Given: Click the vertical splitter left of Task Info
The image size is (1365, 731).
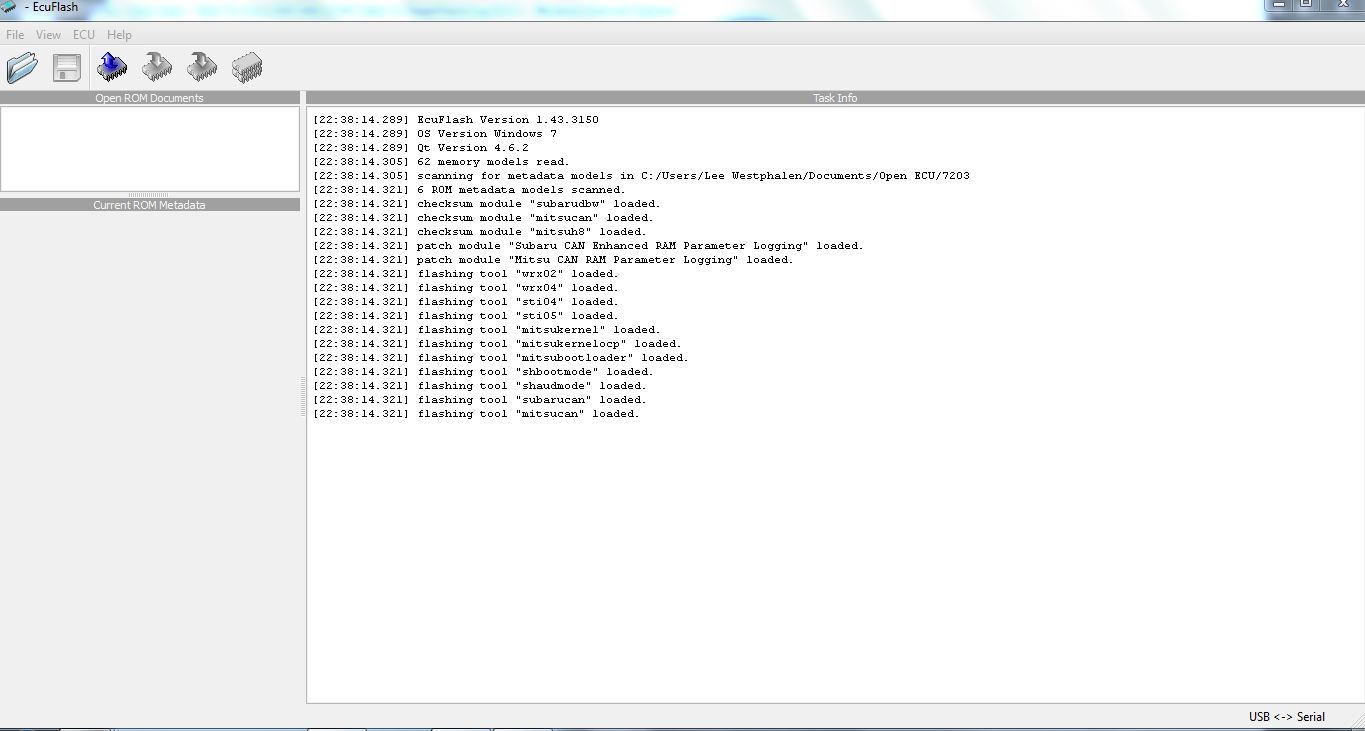Looking at the screenshot, I should coord(303,397).
